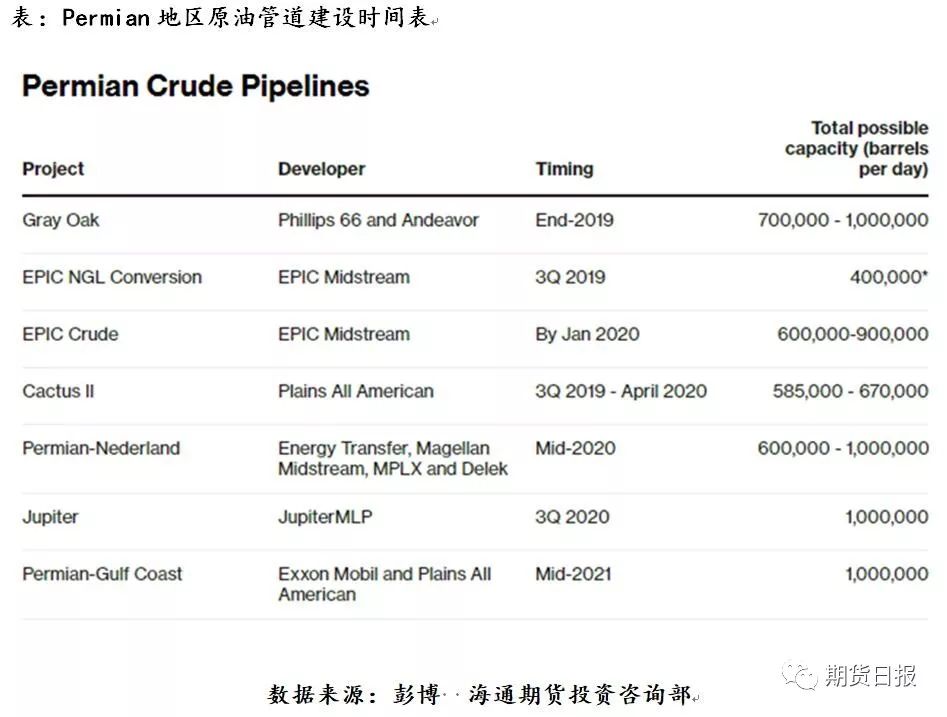Click 'Exxon Mobil and Plains All American' cell
The width and height of the screenshot is (947, 717).
(385, 584)
